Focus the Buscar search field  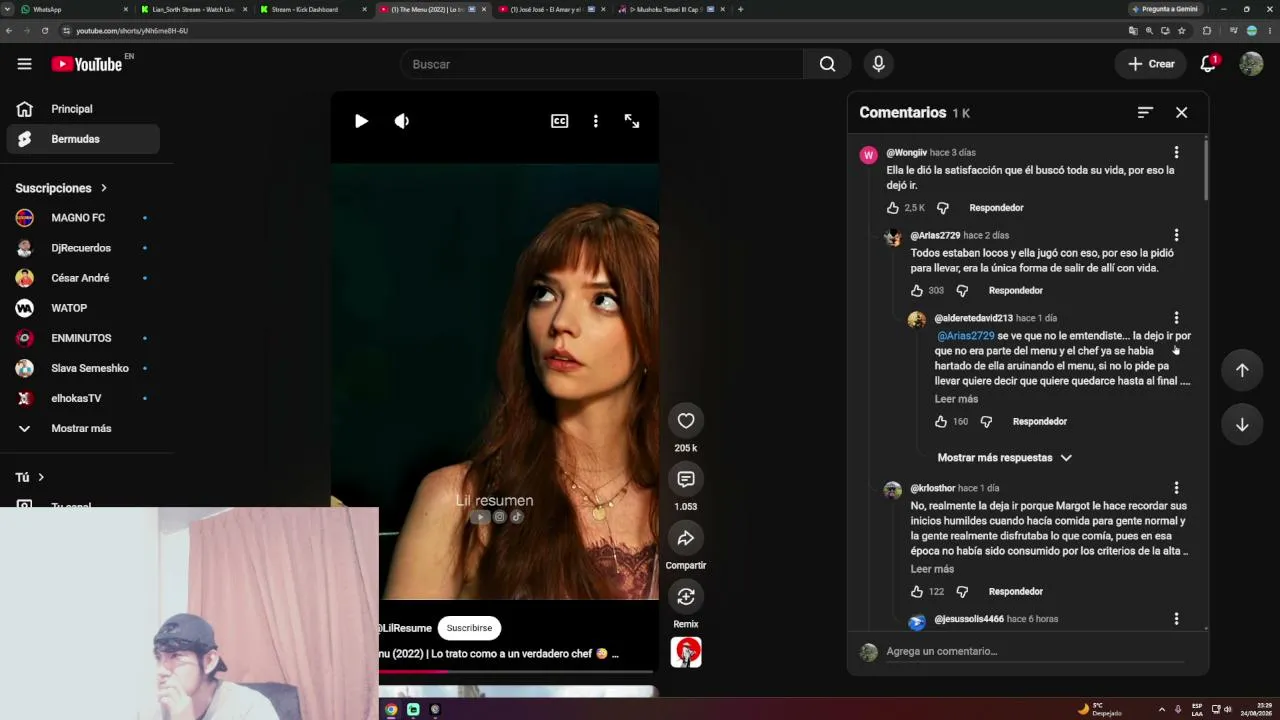(x=602, y=64)
